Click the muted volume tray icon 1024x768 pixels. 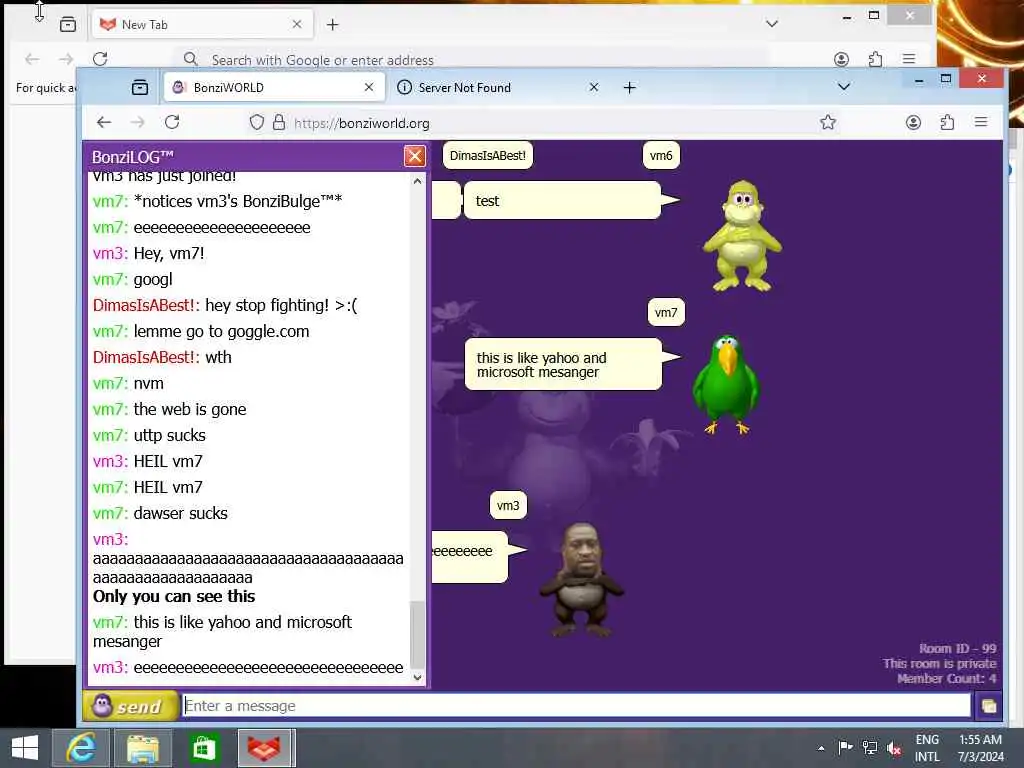coord(894,748)
